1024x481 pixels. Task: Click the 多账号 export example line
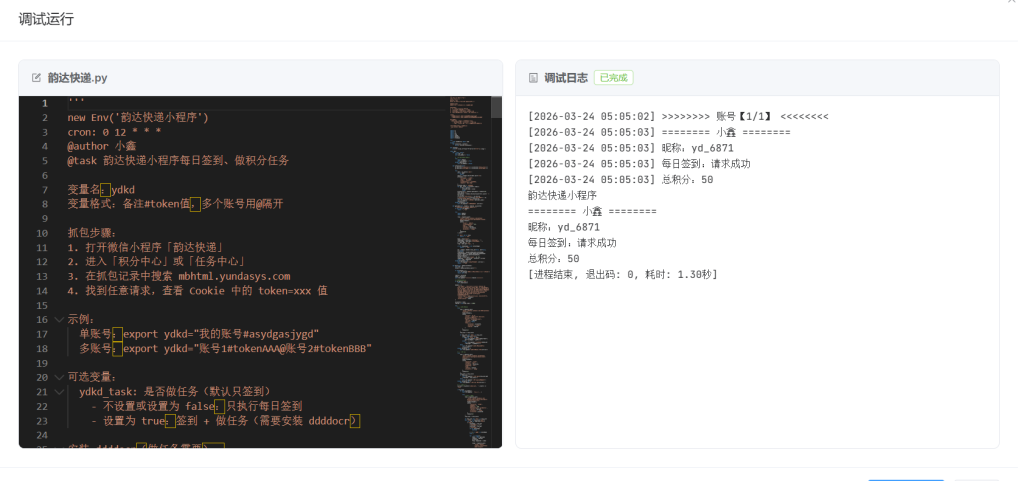pyautogui.click(x=225, y=348)
